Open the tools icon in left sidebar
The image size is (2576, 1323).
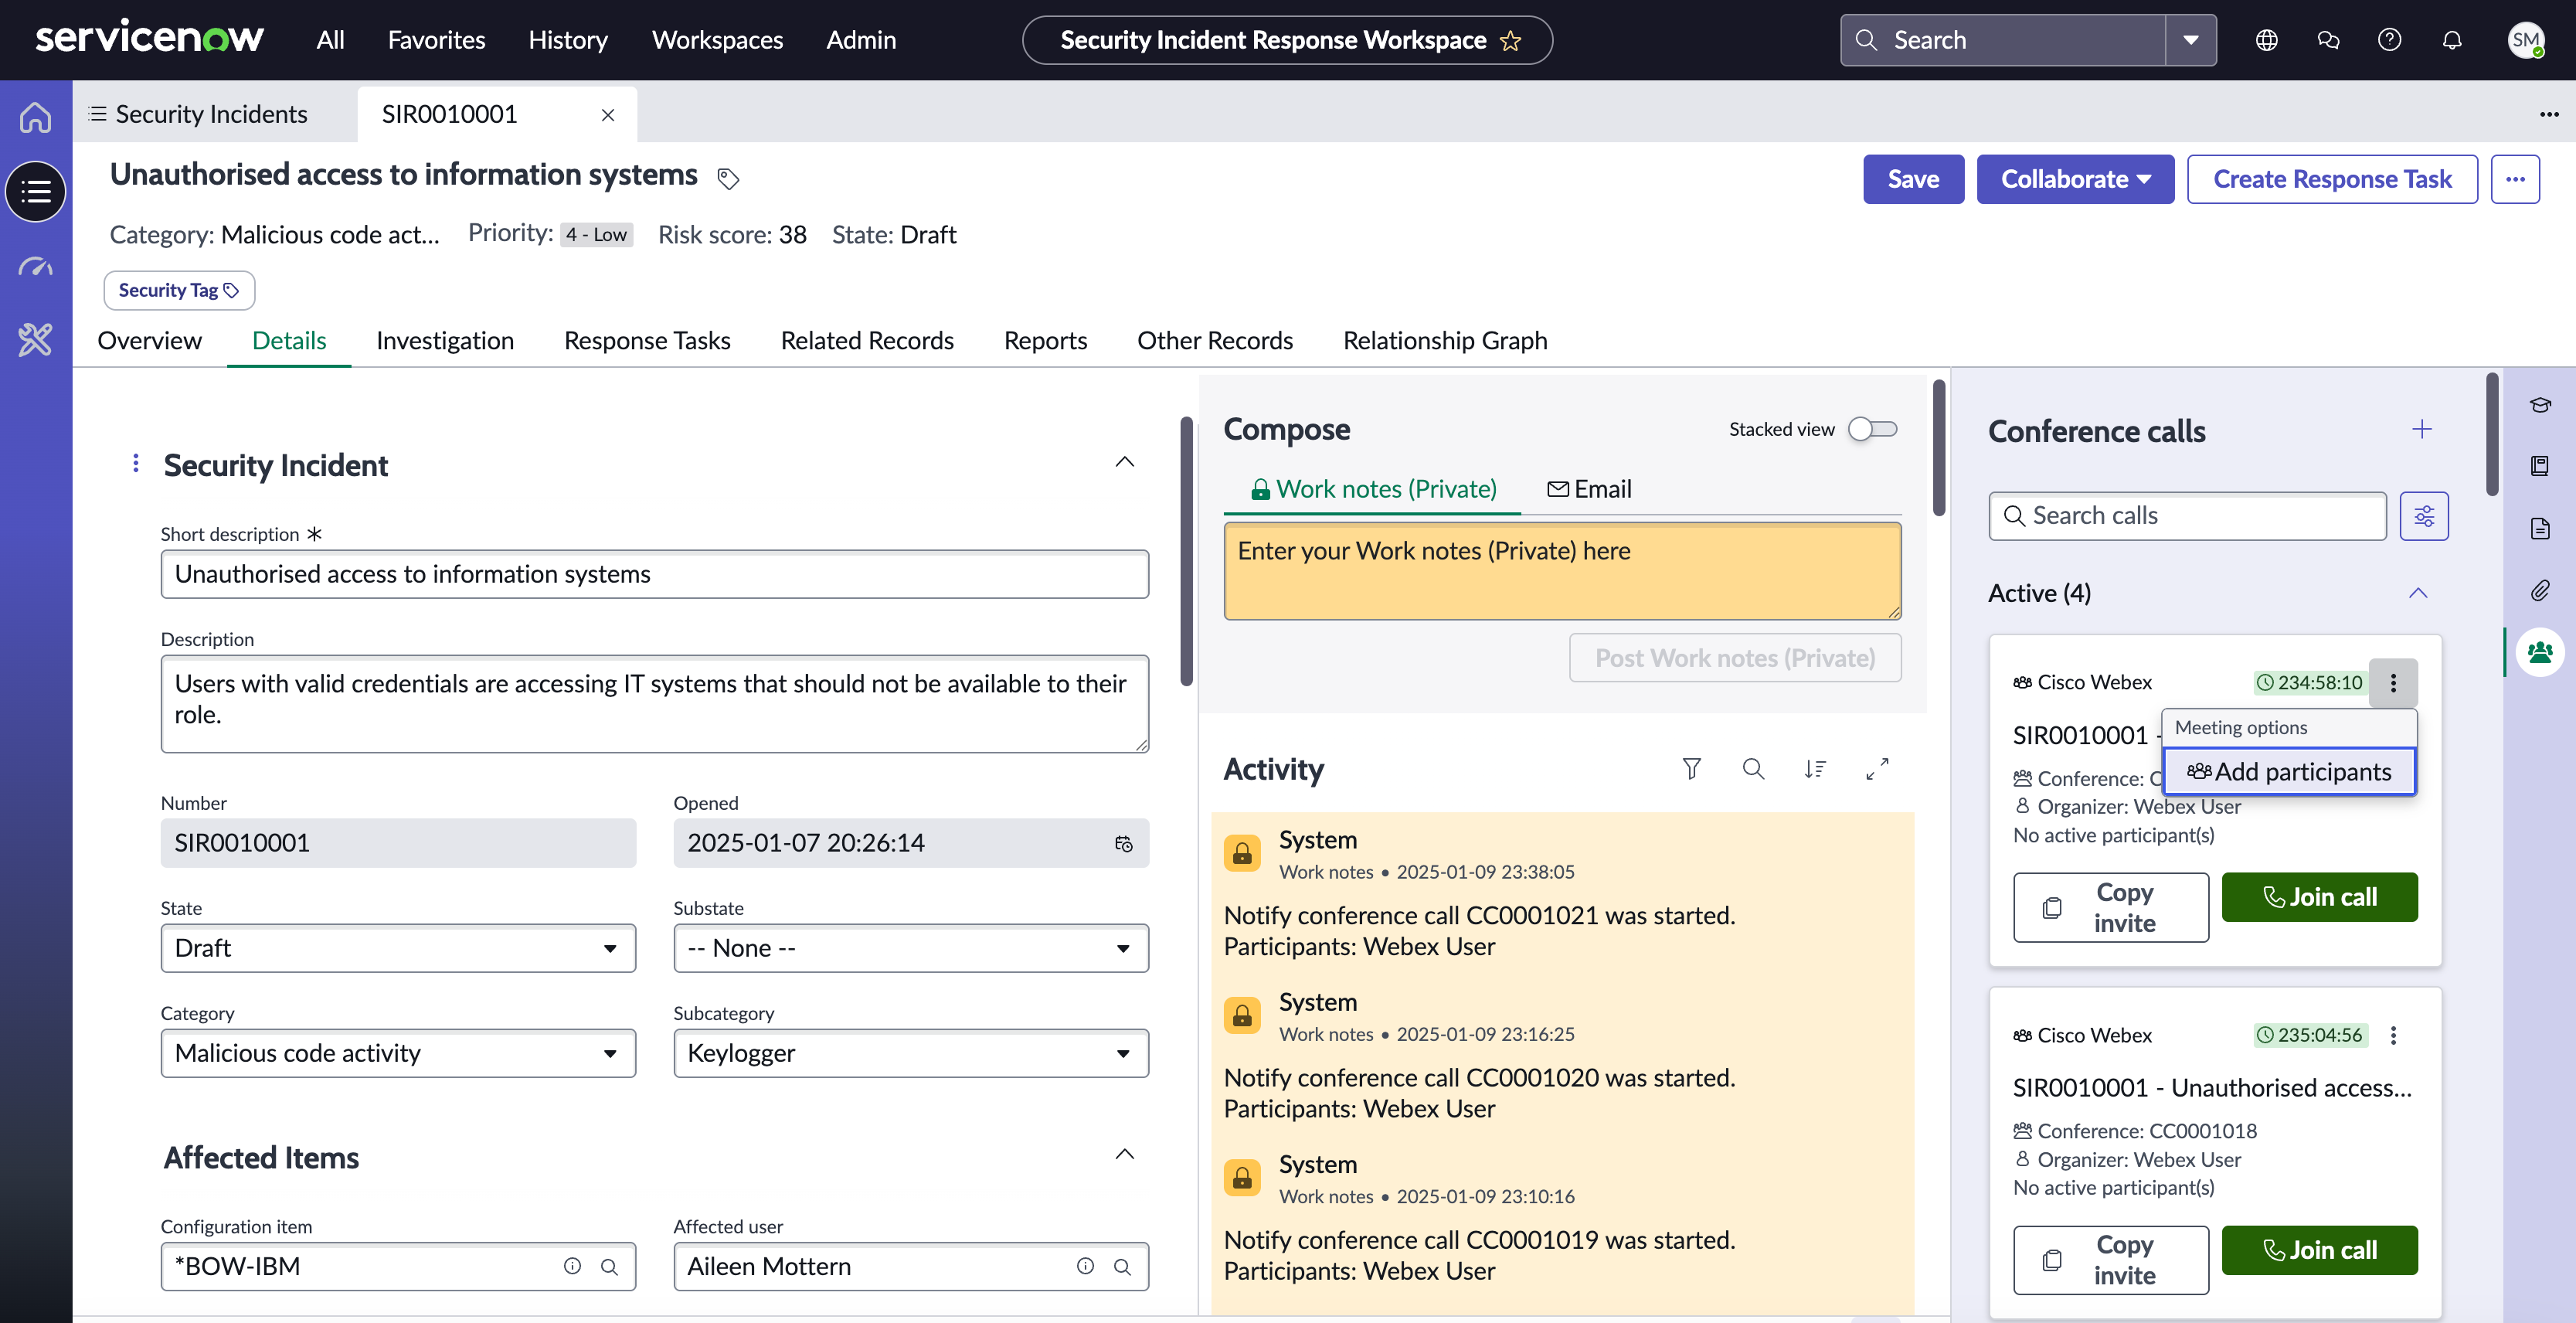[x=35, y=340]
